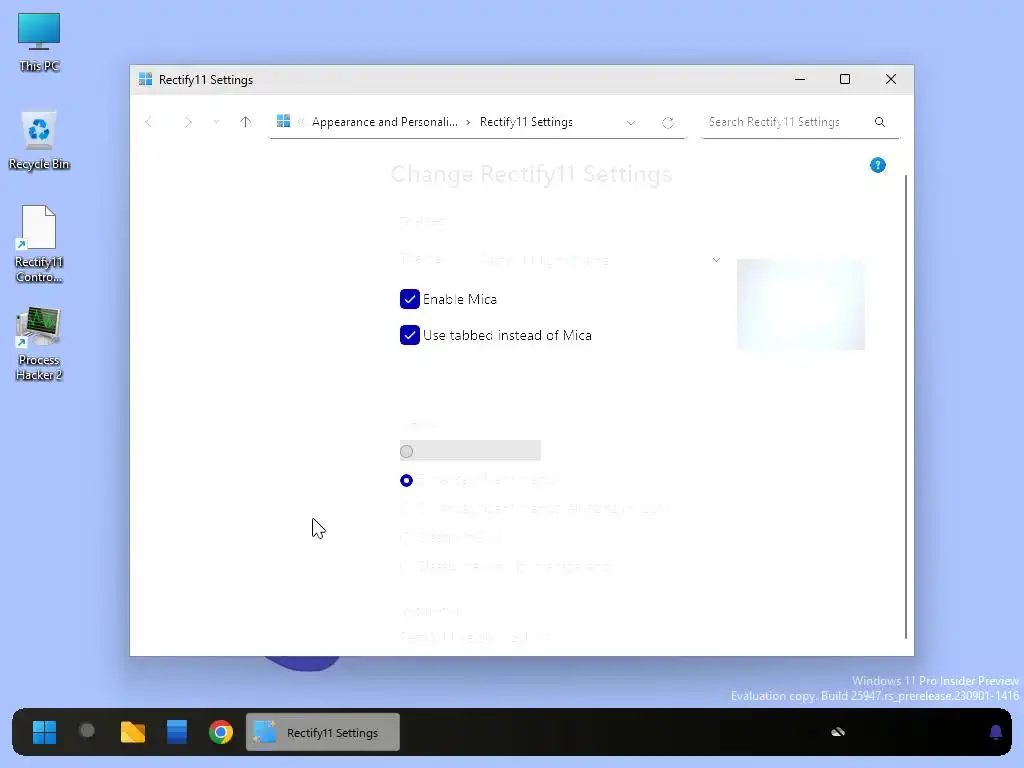Viewport: 1024px width, 768px height.
Task: Click the blue app icon on taskbar
Action: point(176,732)
